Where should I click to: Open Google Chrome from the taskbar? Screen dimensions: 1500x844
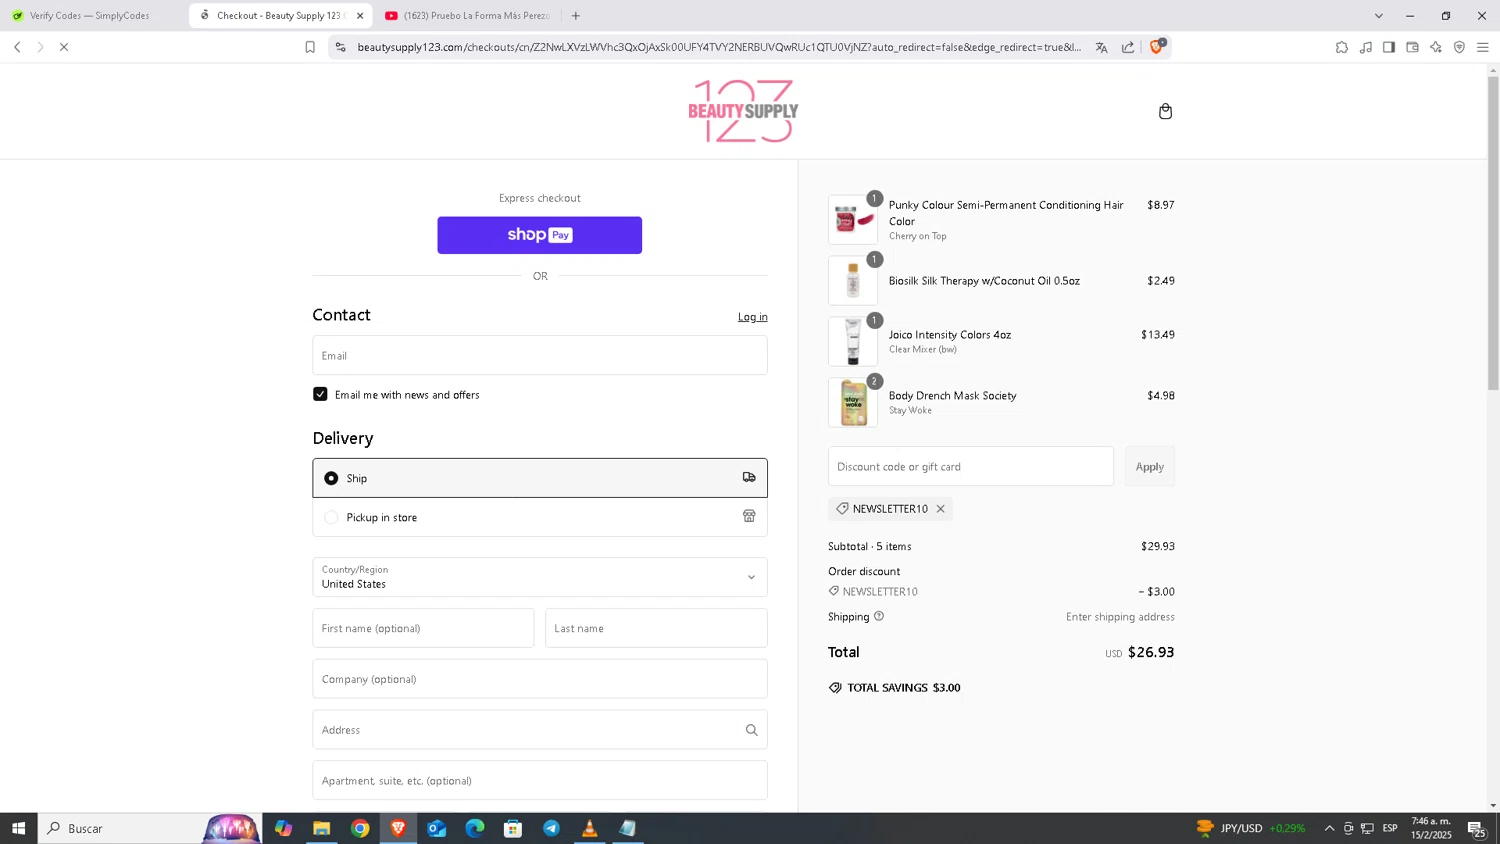coord(360,828)
